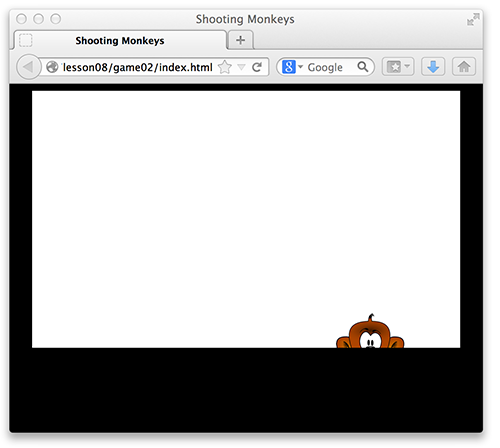Click the Google search engine icon
Viewport: 500px width, 448px height.
[x=289, y=67]
